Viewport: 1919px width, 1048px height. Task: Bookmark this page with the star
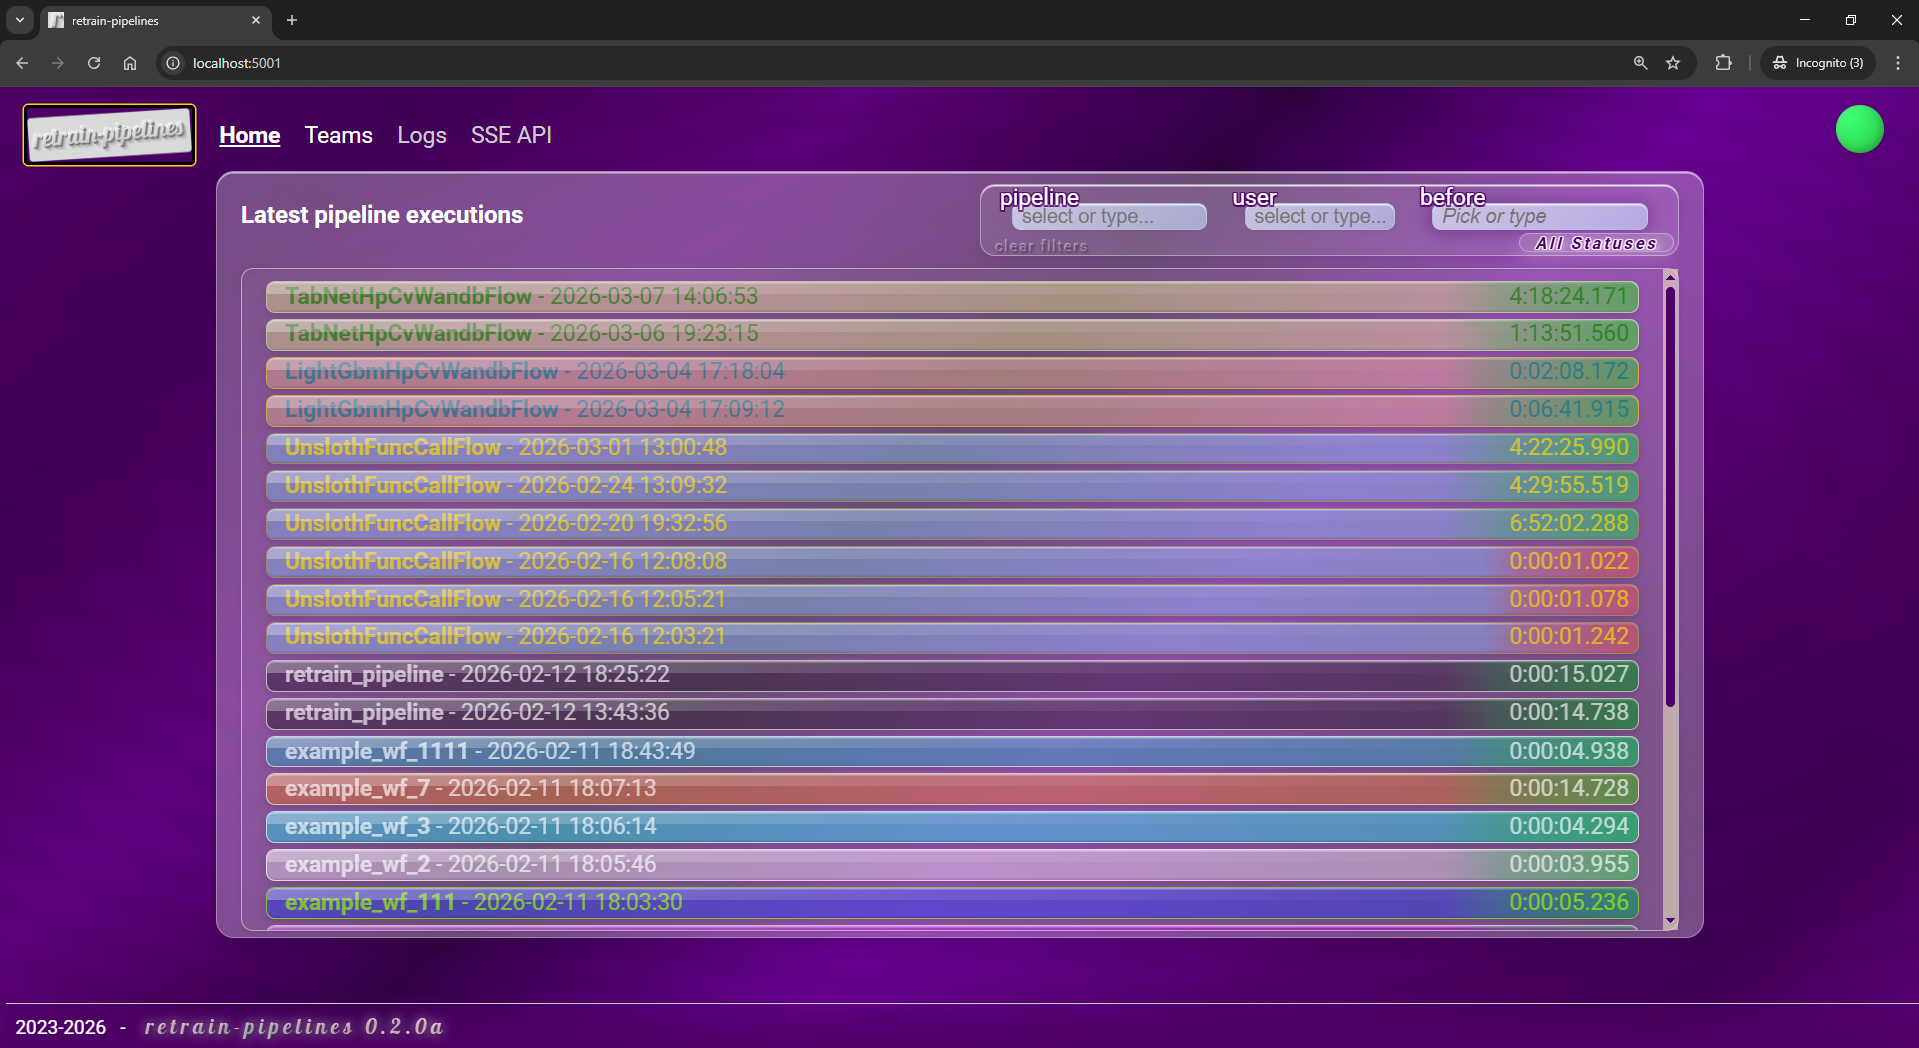1673,63
